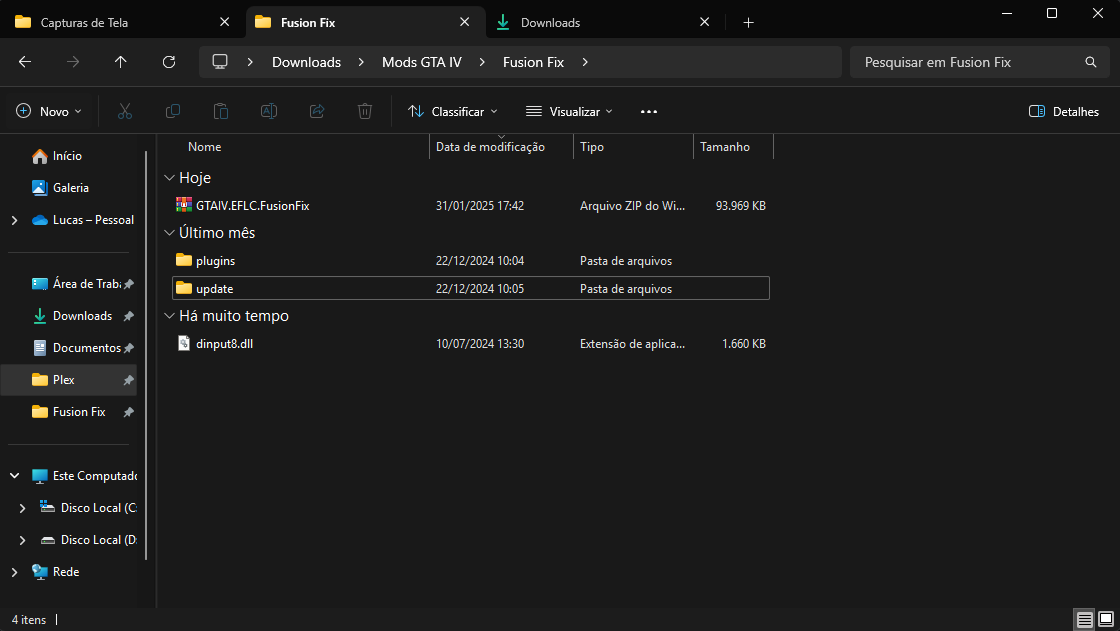Open the Novo creation menu
This screenshot has width=1120, height=631.
point(50,111)
